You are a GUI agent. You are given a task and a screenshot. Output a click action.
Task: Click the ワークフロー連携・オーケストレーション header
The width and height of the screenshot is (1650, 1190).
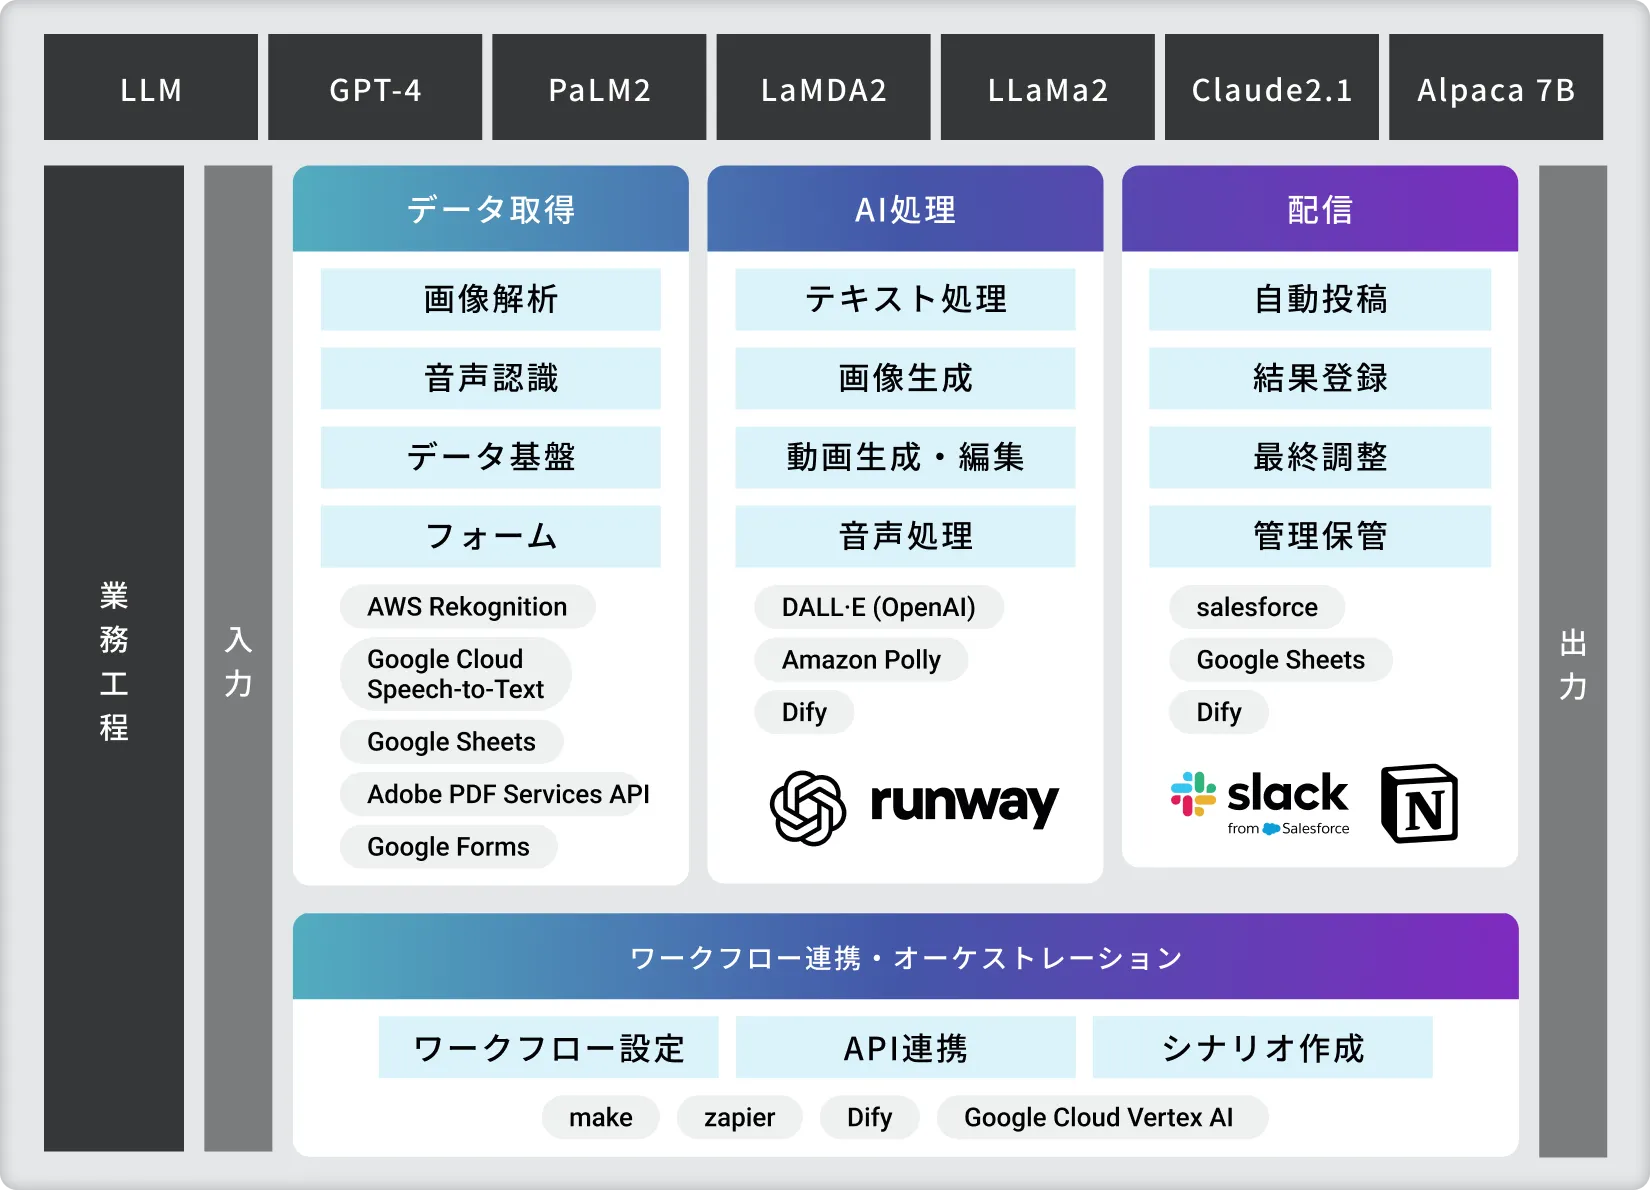[905, 957]
